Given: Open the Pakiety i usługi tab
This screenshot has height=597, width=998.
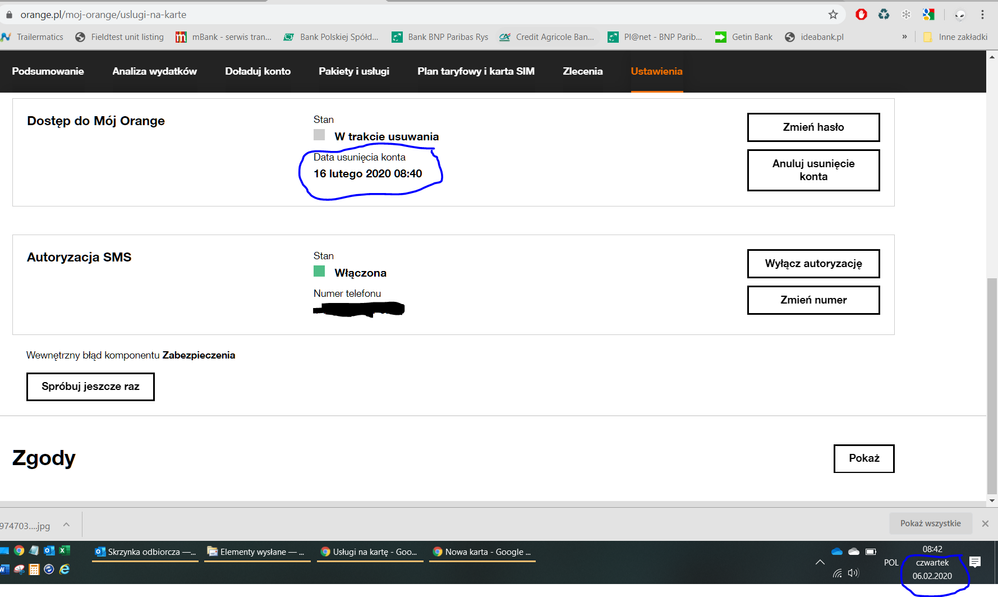Looking at the screenshot, I should click(354, 72).
